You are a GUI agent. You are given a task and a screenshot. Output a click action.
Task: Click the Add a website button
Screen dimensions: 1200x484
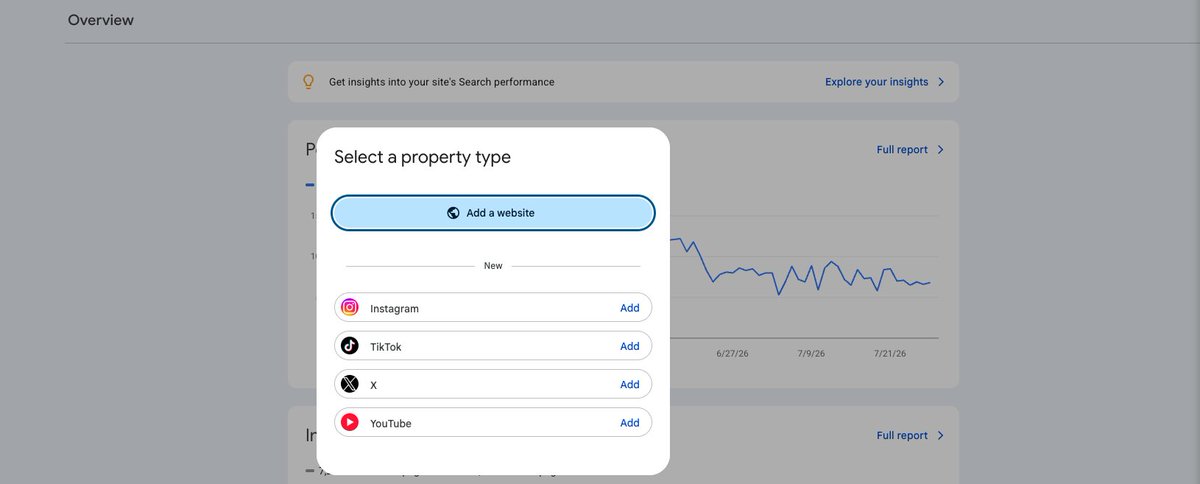click(x=493, y=213)
